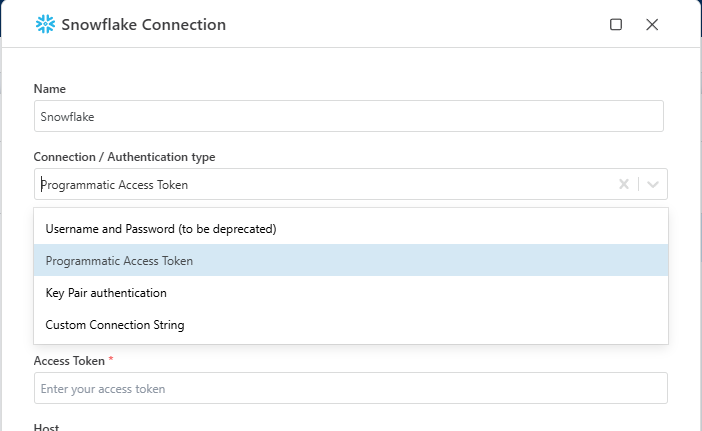This screenshot has width=702, height=431.
Task: Click the Snowflake logo icon in title
Action: (x=45, y=24)
